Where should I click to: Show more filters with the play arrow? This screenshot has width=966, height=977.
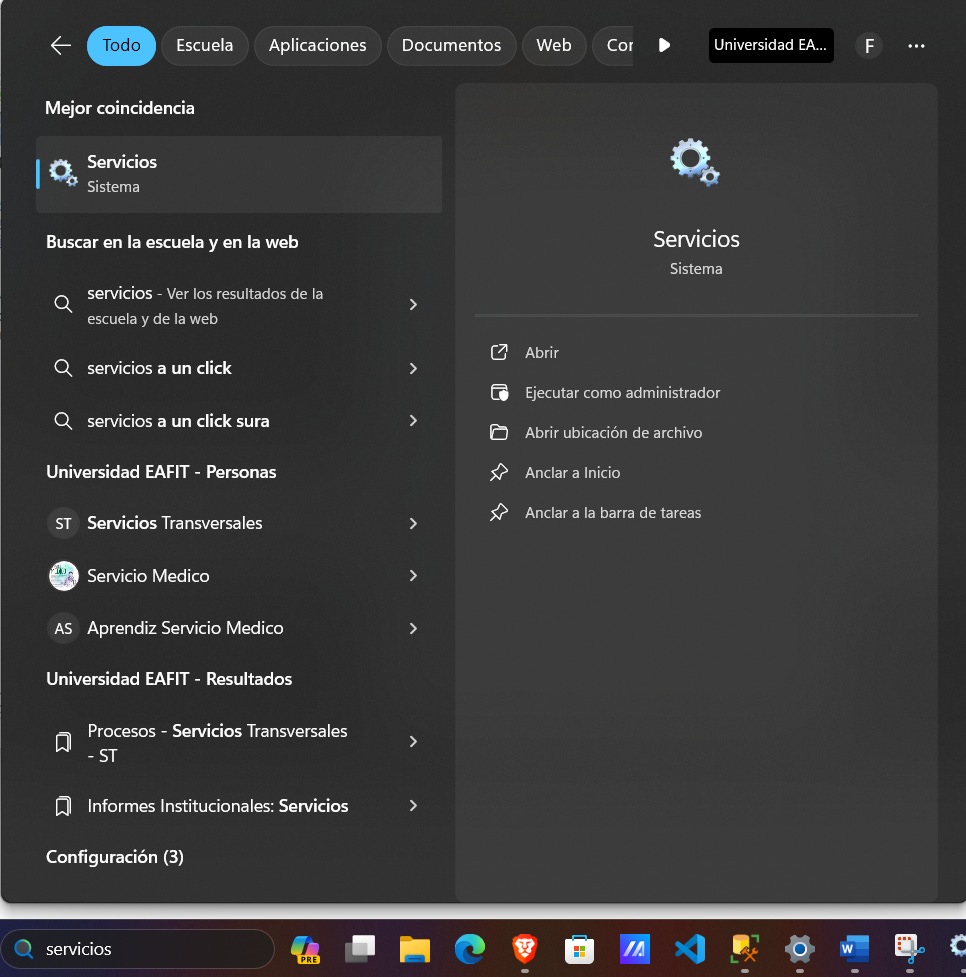click(x=664, y=45)
